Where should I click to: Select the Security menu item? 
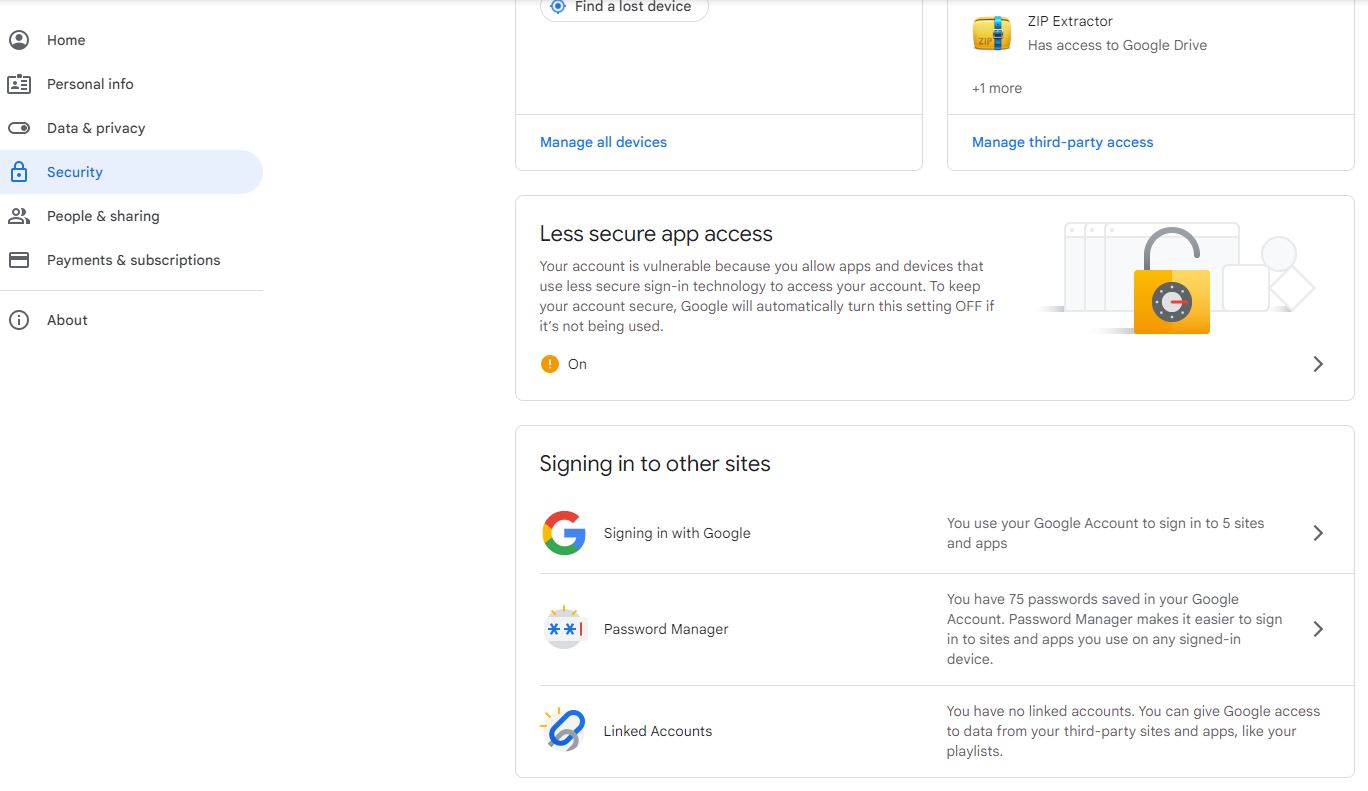tap(131, 172)
